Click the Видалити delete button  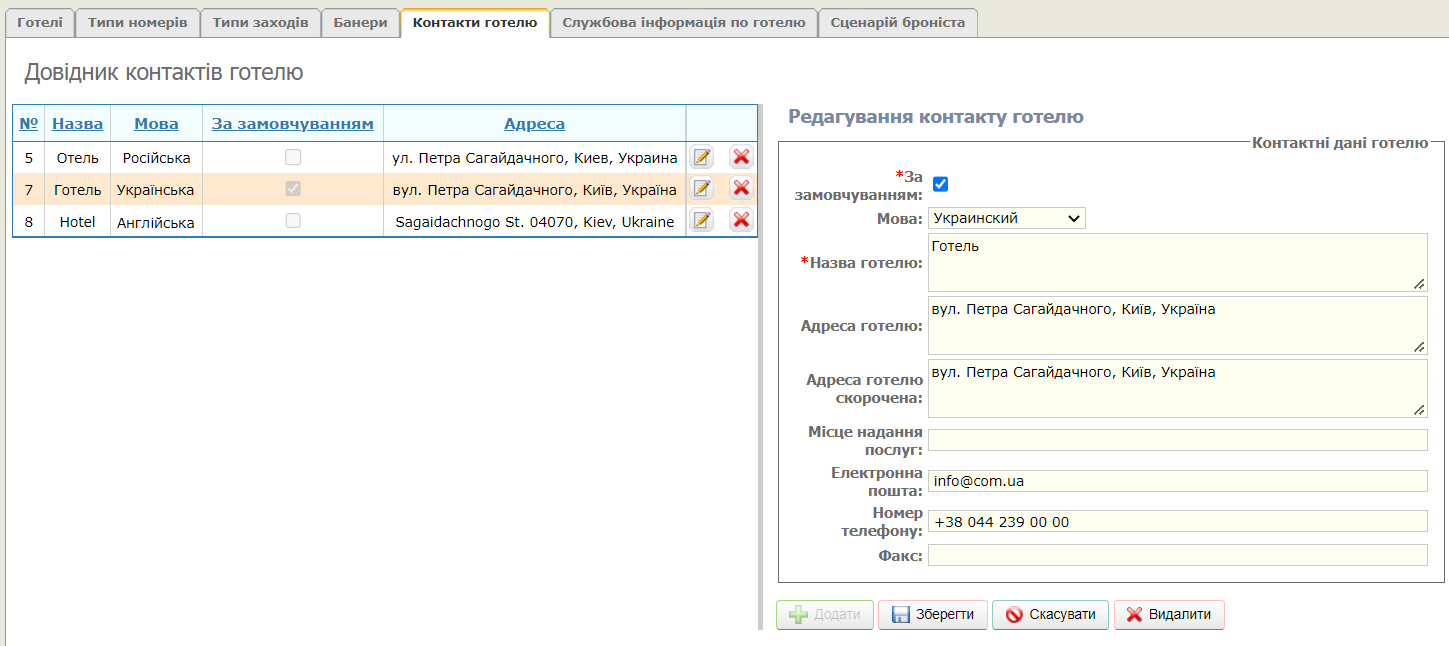[1168, 615]
